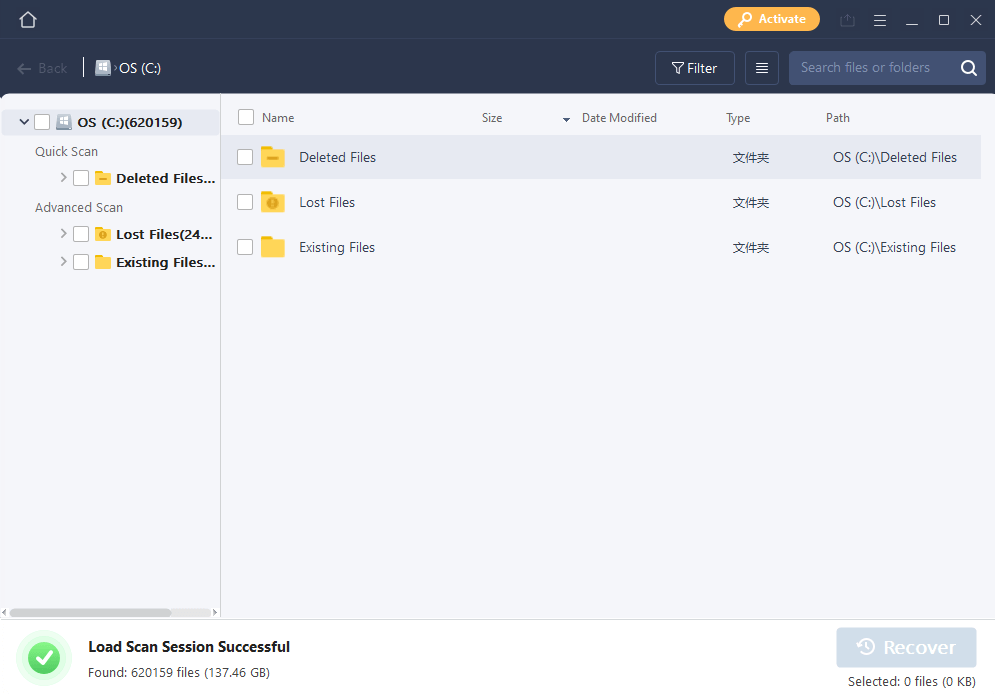The width and height of the screenshot is (995, 694).
Task: Expand Lost Files in sidebar tree
Action: tap(64, 234)
